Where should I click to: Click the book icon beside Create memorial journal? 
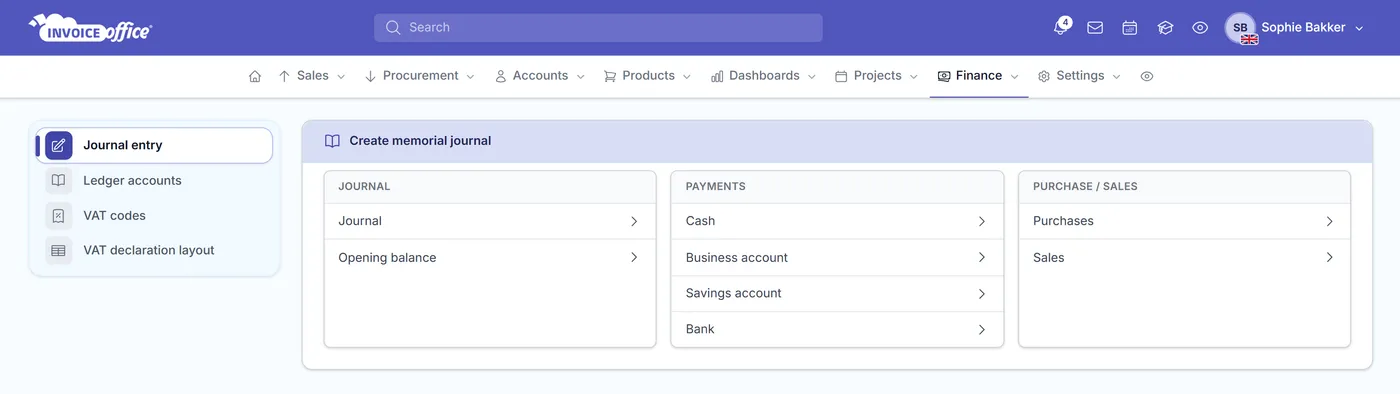pos(333,141)
